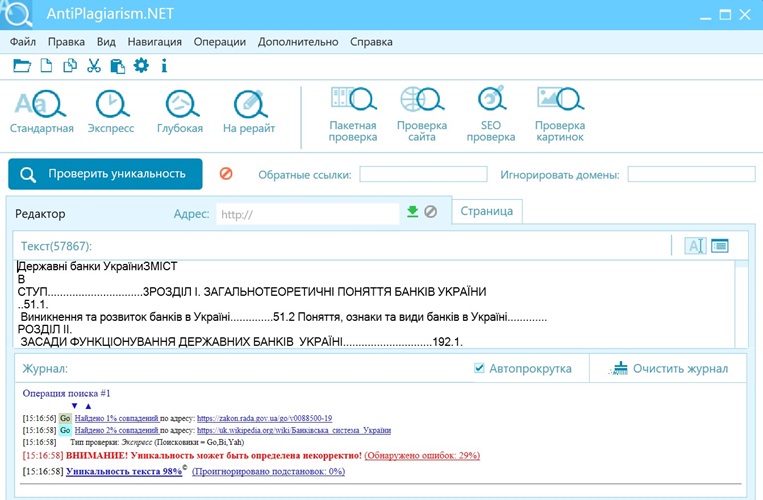Image resolution: width=763 pixels, height=500 pixels.
Task: Toggle Автопрокрутка checkbox
Action: click(x=479, y=368)
